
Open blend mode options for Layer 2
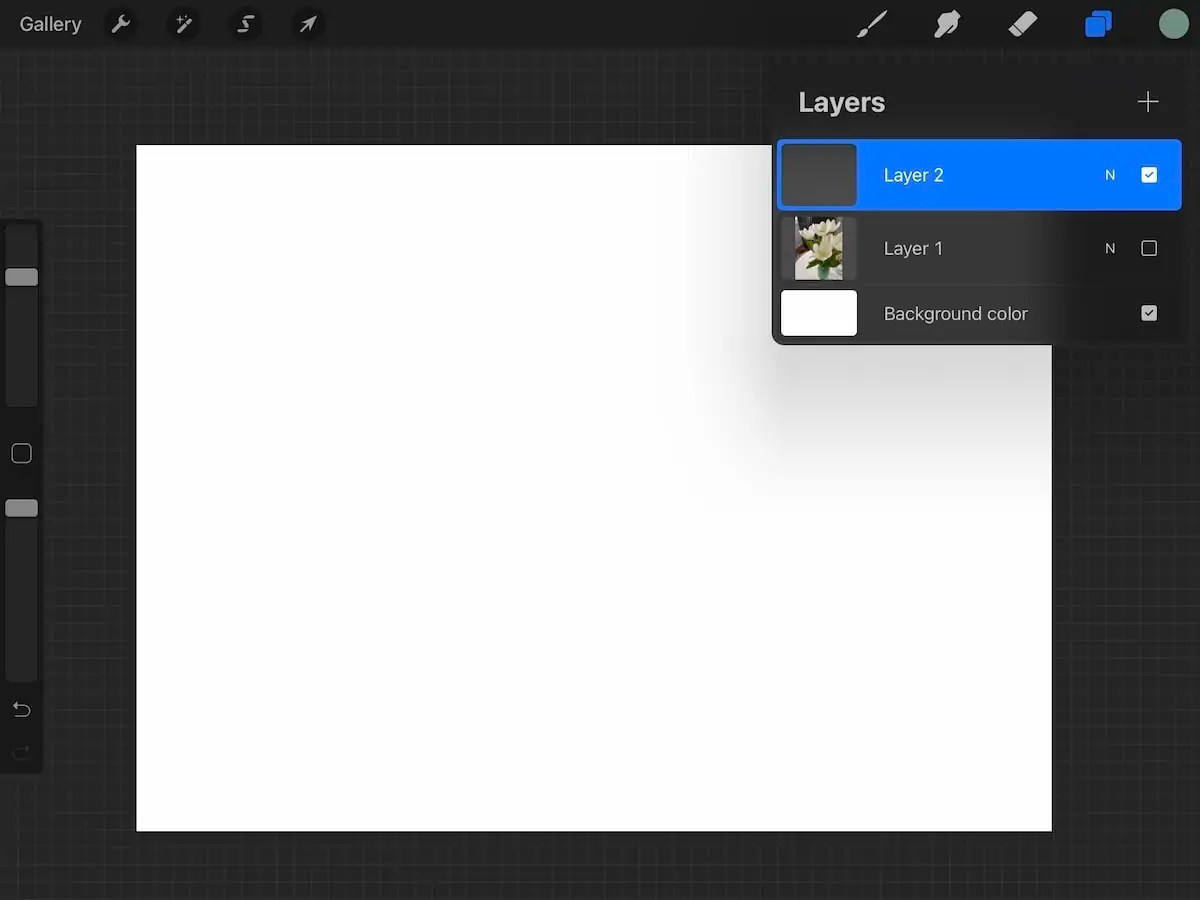1109,174
